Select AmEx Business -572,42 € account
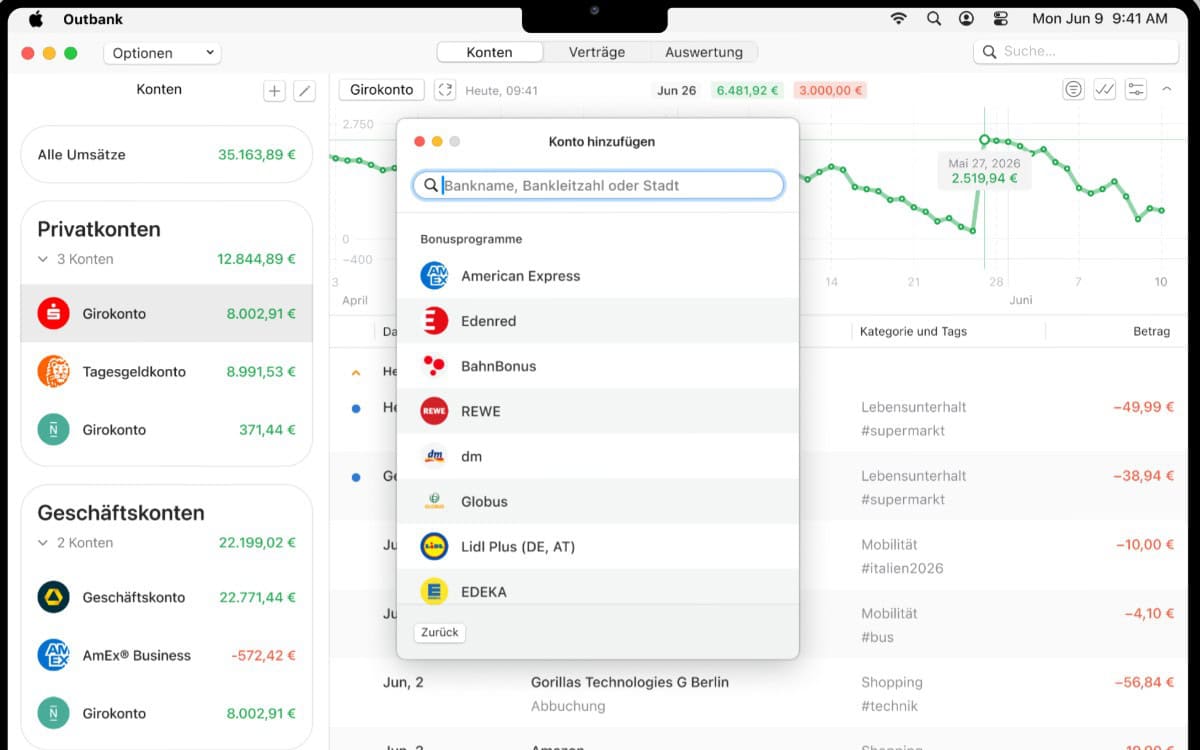Viewport: 1200px width, 750px height. click(167, 655)
